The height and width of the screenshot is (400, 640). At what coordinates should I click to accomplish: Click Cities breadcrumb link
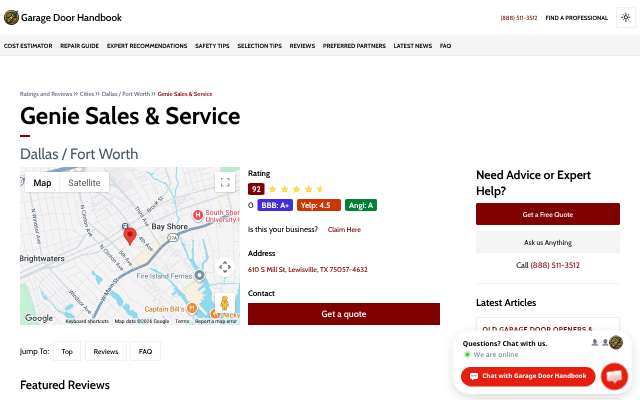[87, 94]
